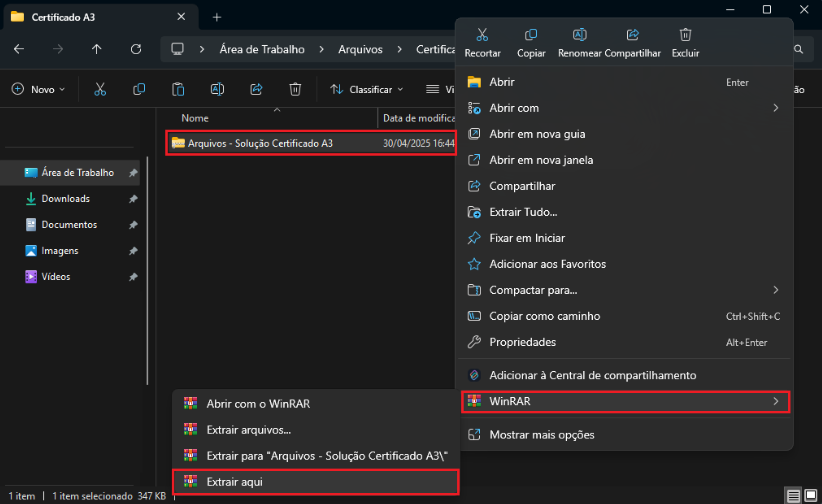This screenshot has height=504, width=822.
Task: Click Excluir trash icon in context menu
Action: [x=685, y=35]
